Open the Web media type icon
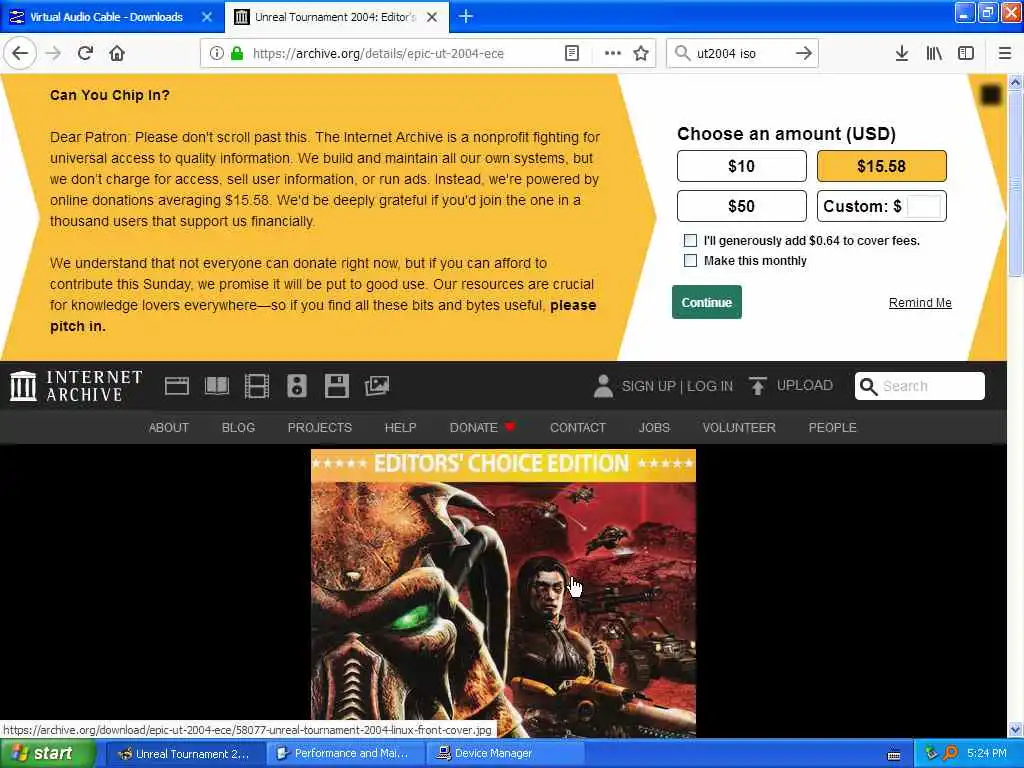This screenshot has width=1024, height=768. [x=176, y=386]
